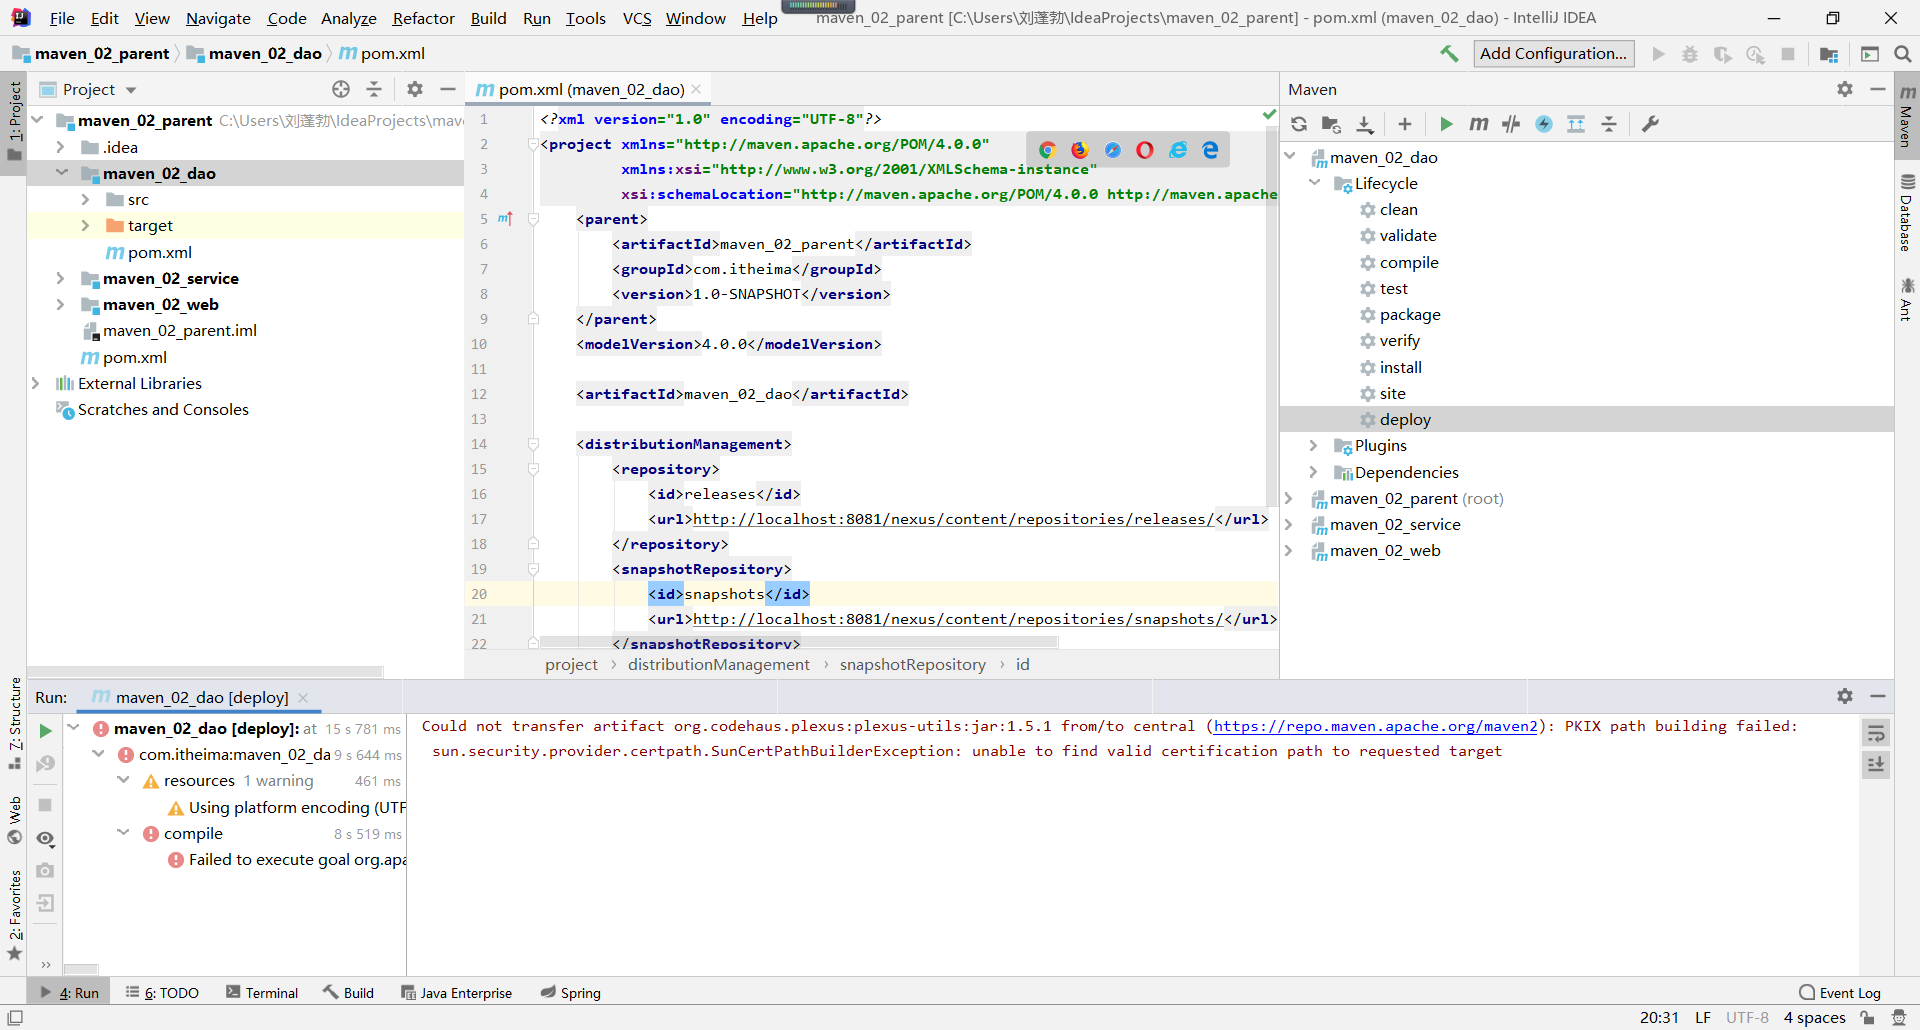The image size is (1920, 1030).
Task: Expand the Dependencies node in Maven panel
Action: (x=1315, y=472)
